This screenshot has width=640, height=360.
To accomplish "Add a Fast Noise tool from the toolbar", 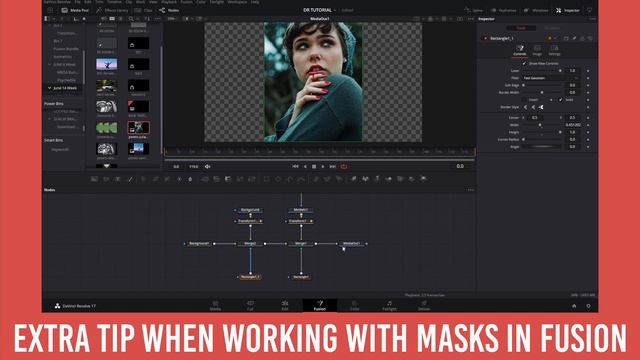I will tap(106, 179).
